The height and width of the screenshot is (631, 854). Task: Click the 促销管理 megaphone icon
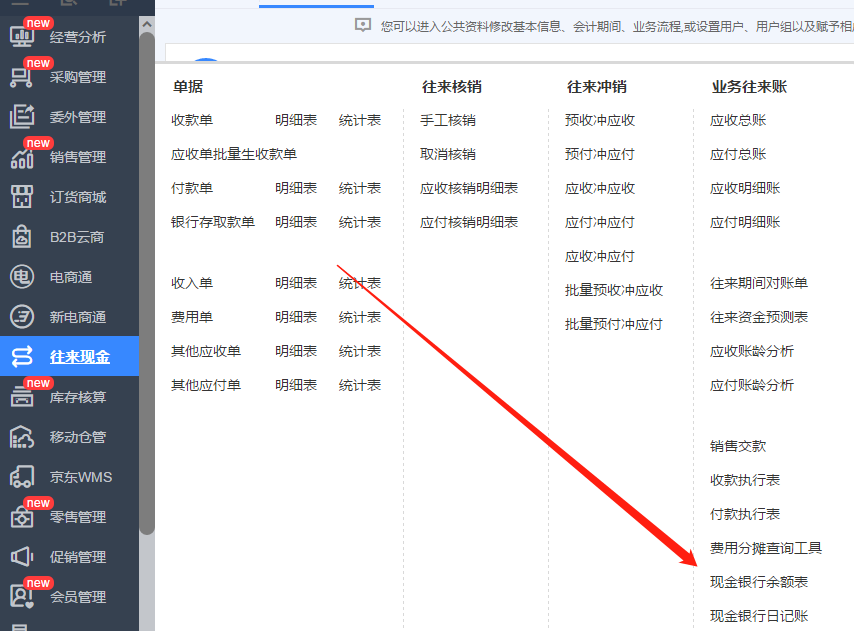(x=22, y=556)
